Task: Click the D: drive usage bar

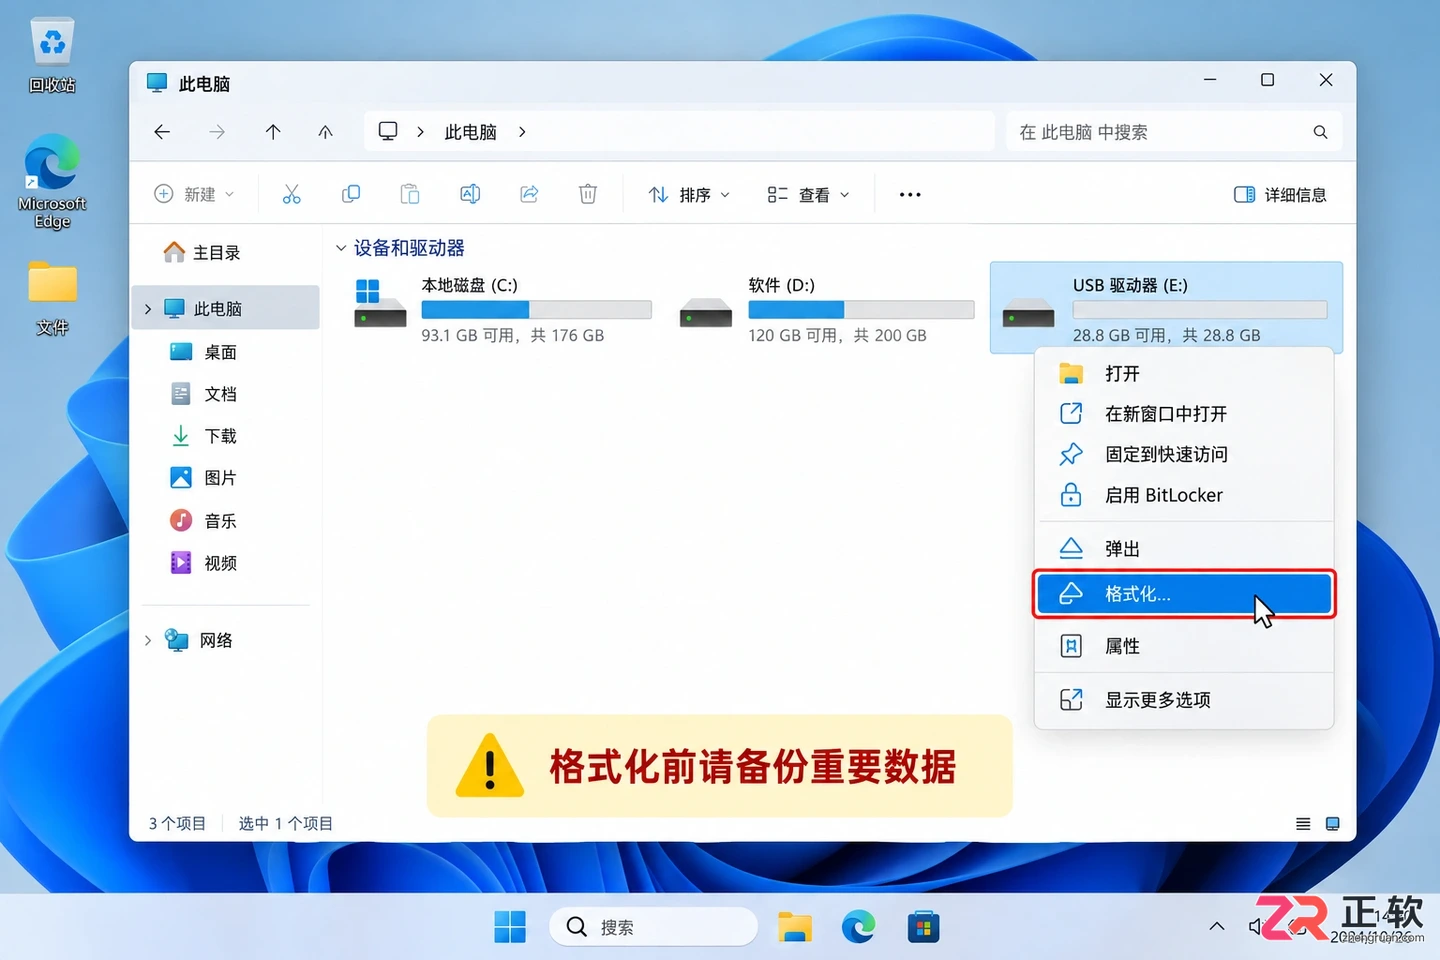Action: [861, 310]
